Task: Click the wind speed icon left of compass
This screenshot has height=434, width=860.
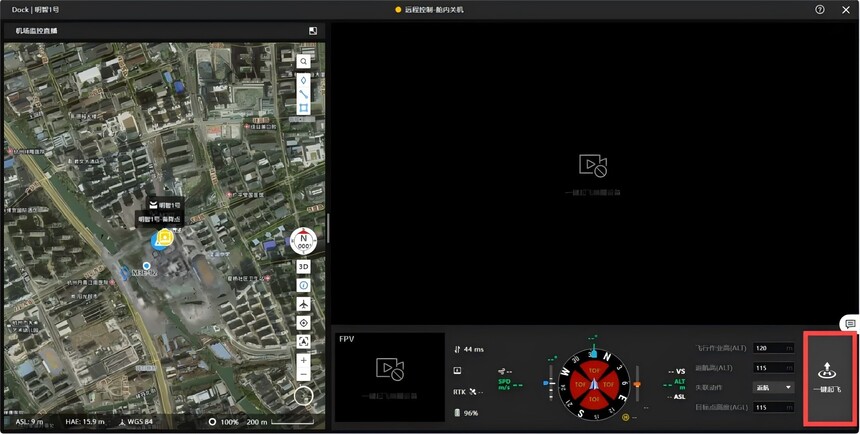Action: 502,371
